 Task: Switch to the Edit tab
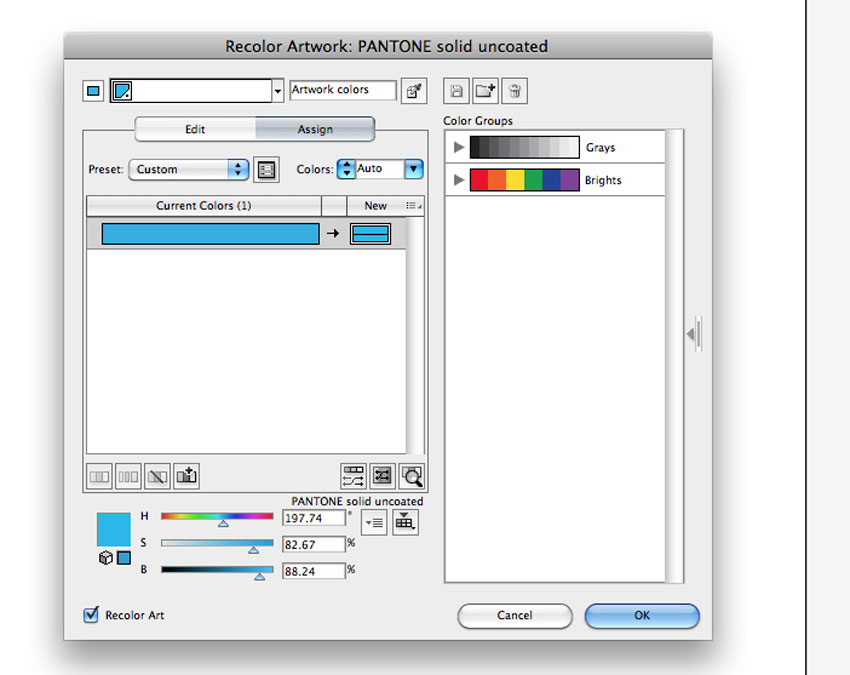click(x=195, y=129)
